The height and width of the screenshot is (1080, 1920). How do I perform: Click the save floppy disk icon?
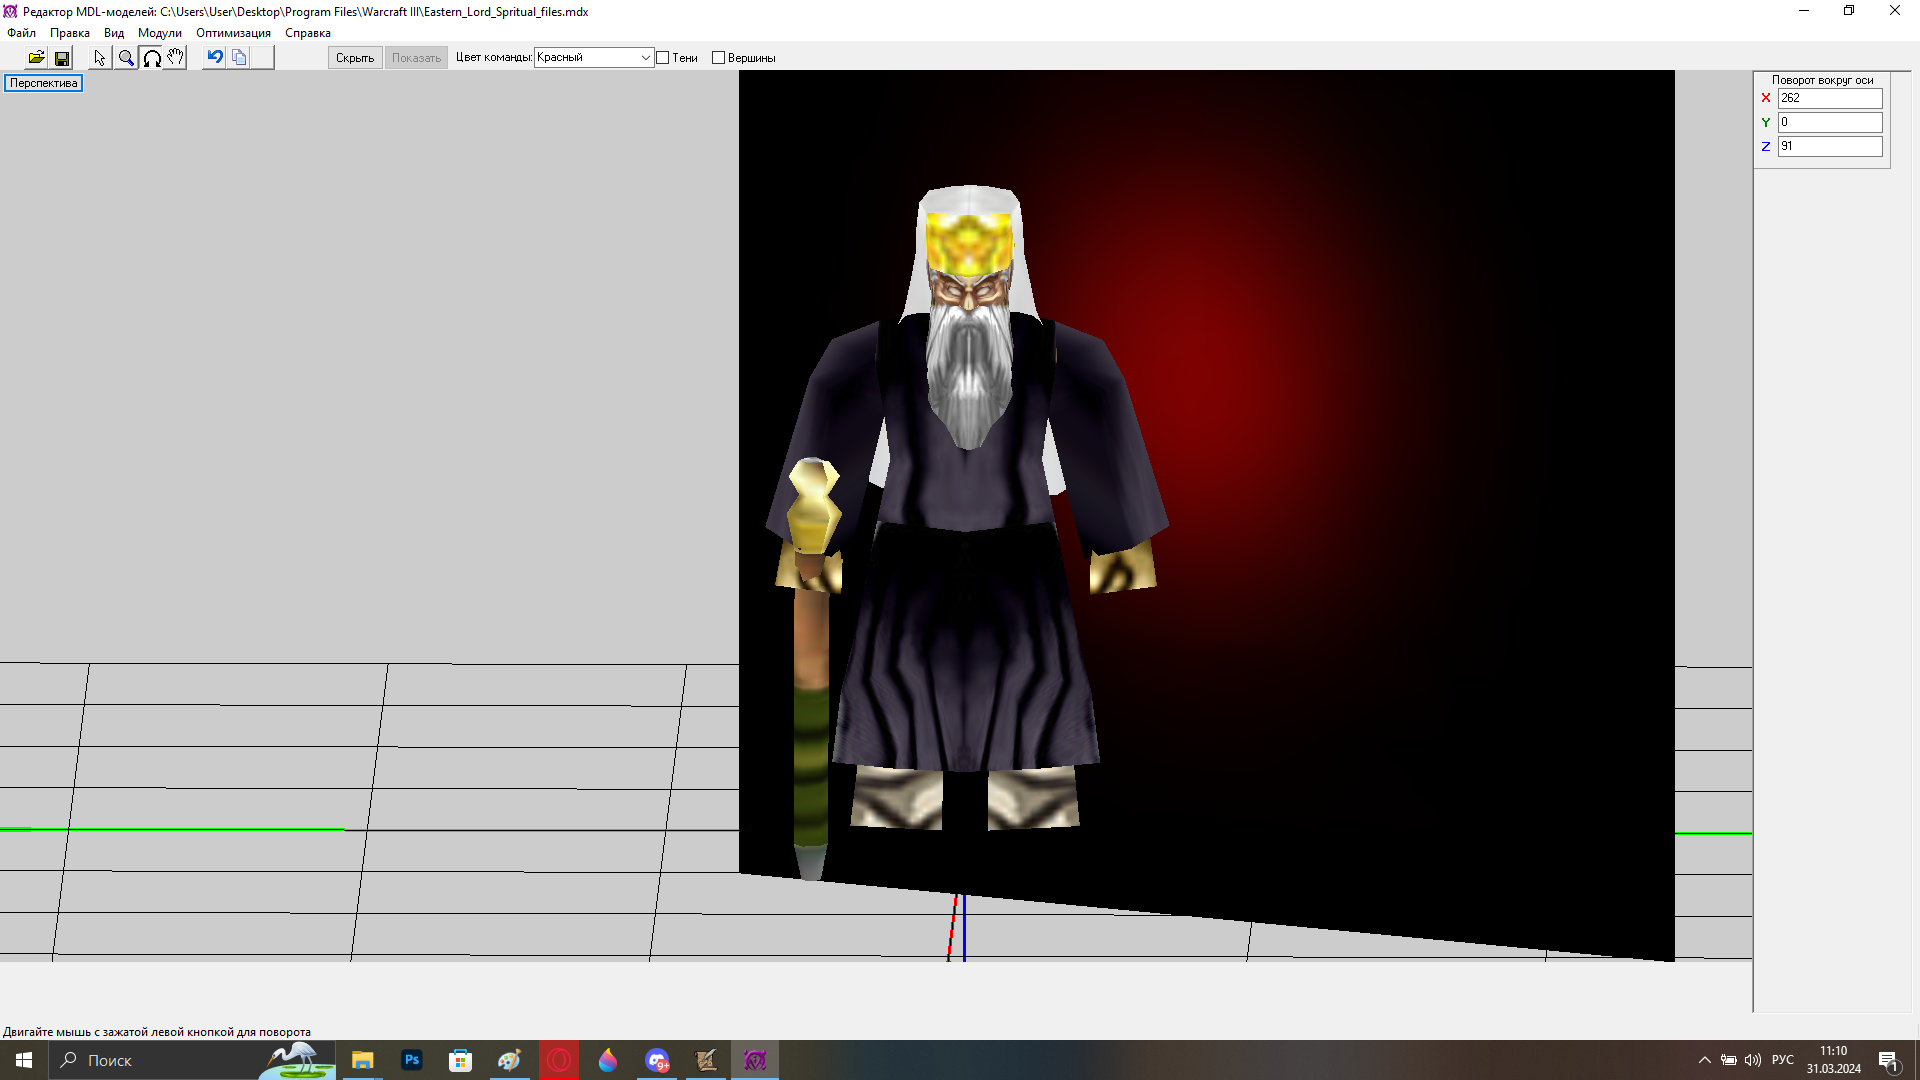coord(62,58)
